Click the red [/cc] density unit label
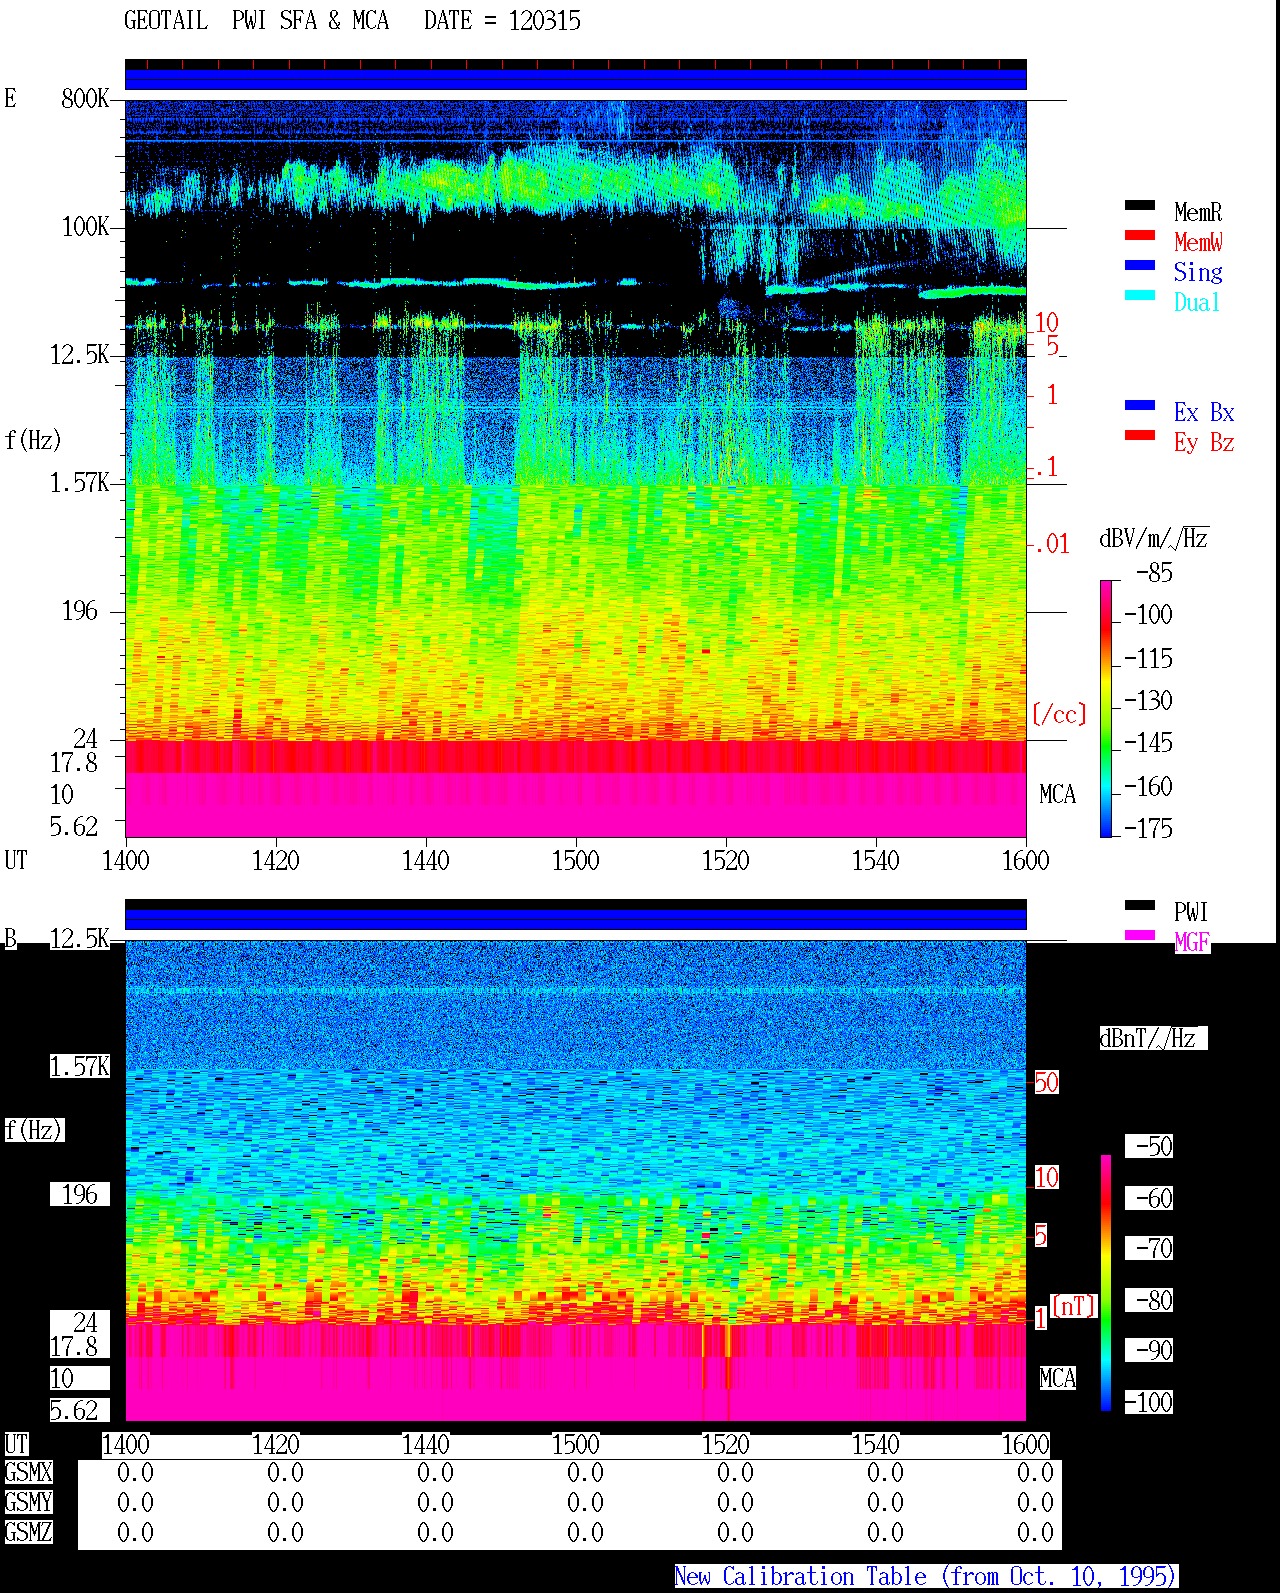 pyautogui.click(x=1059, y=714)
